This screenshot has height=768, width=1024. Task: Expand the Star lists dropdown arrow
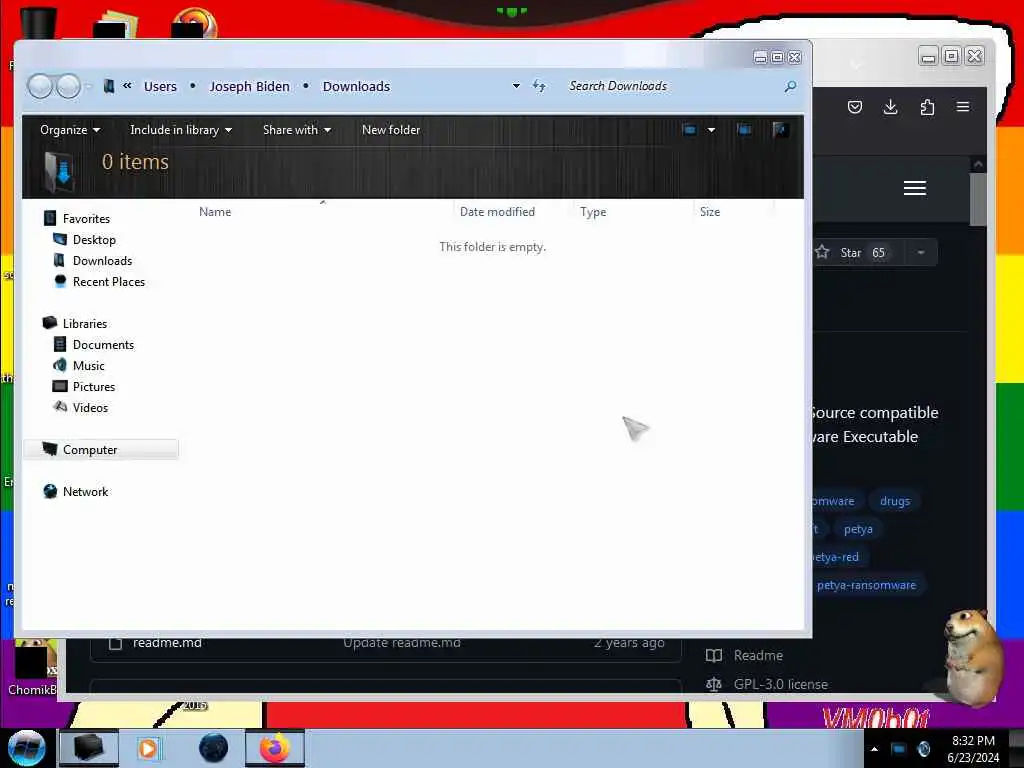pos(921,253)
